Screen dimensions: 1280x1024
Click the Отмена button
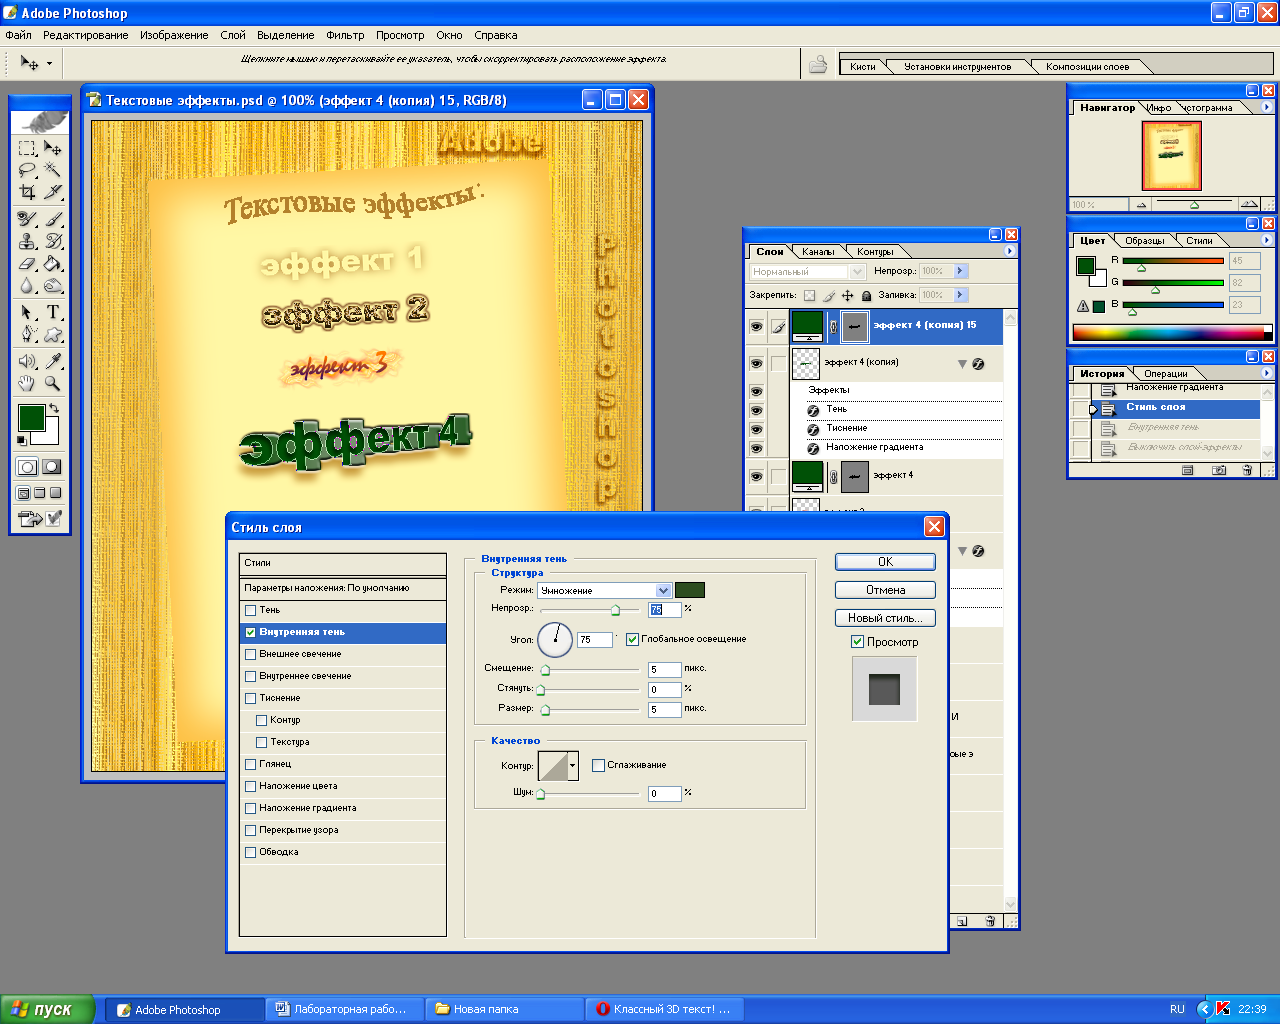(x=885, y=590)
